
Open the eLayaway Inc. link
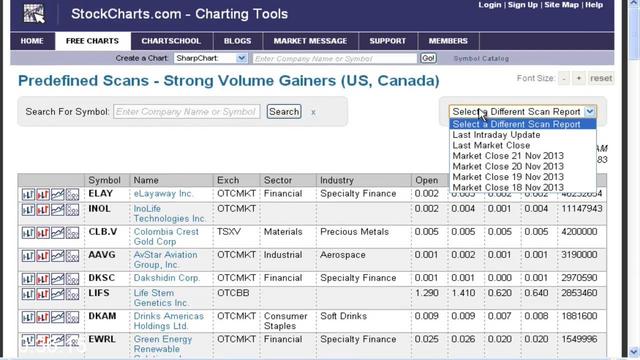coord(163,193)
